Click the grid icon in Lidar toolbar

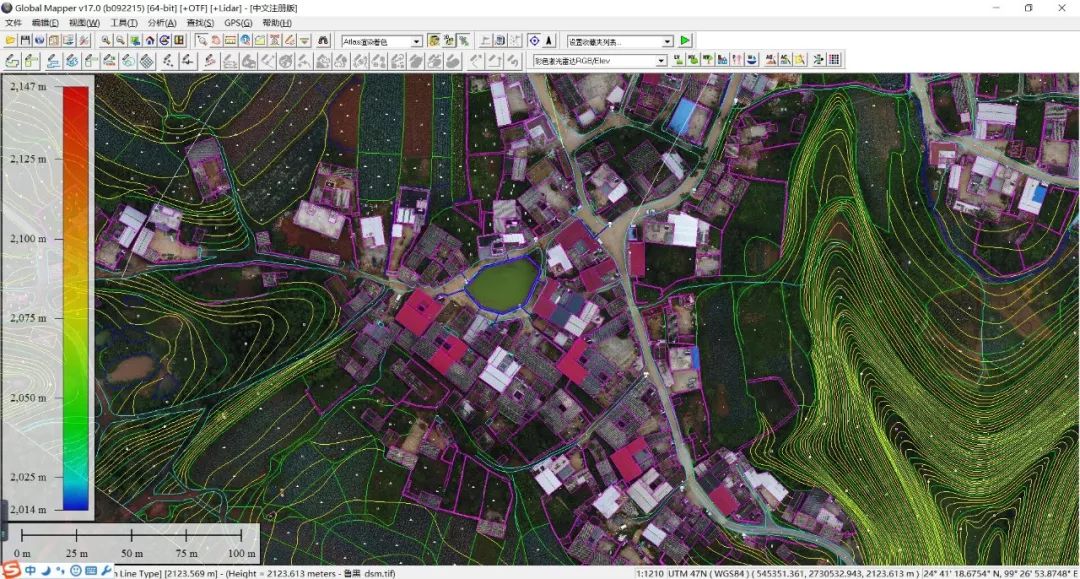pyautogui.click(x=834, y=61)
